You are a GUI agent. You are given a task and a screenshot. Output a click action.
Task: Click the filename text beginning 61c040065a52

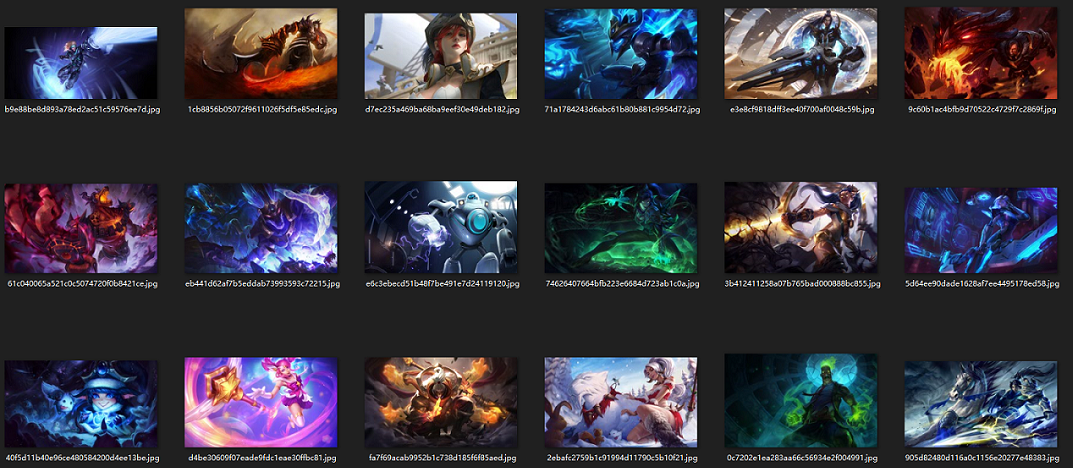(81, 283)
